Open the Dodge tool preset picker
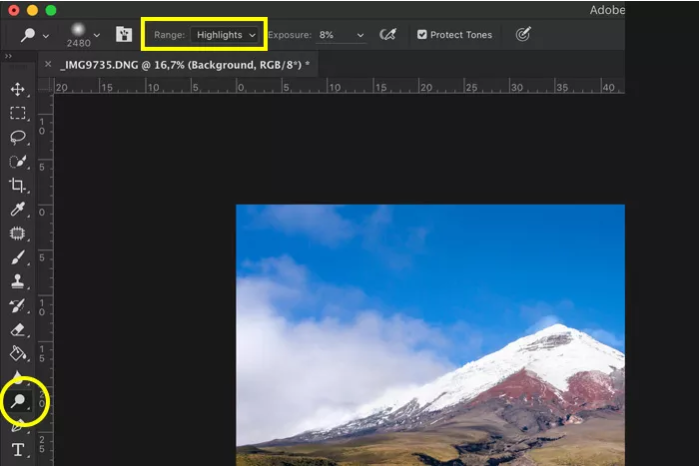Viewport: 699px width, 467px height. pos(34,35)
